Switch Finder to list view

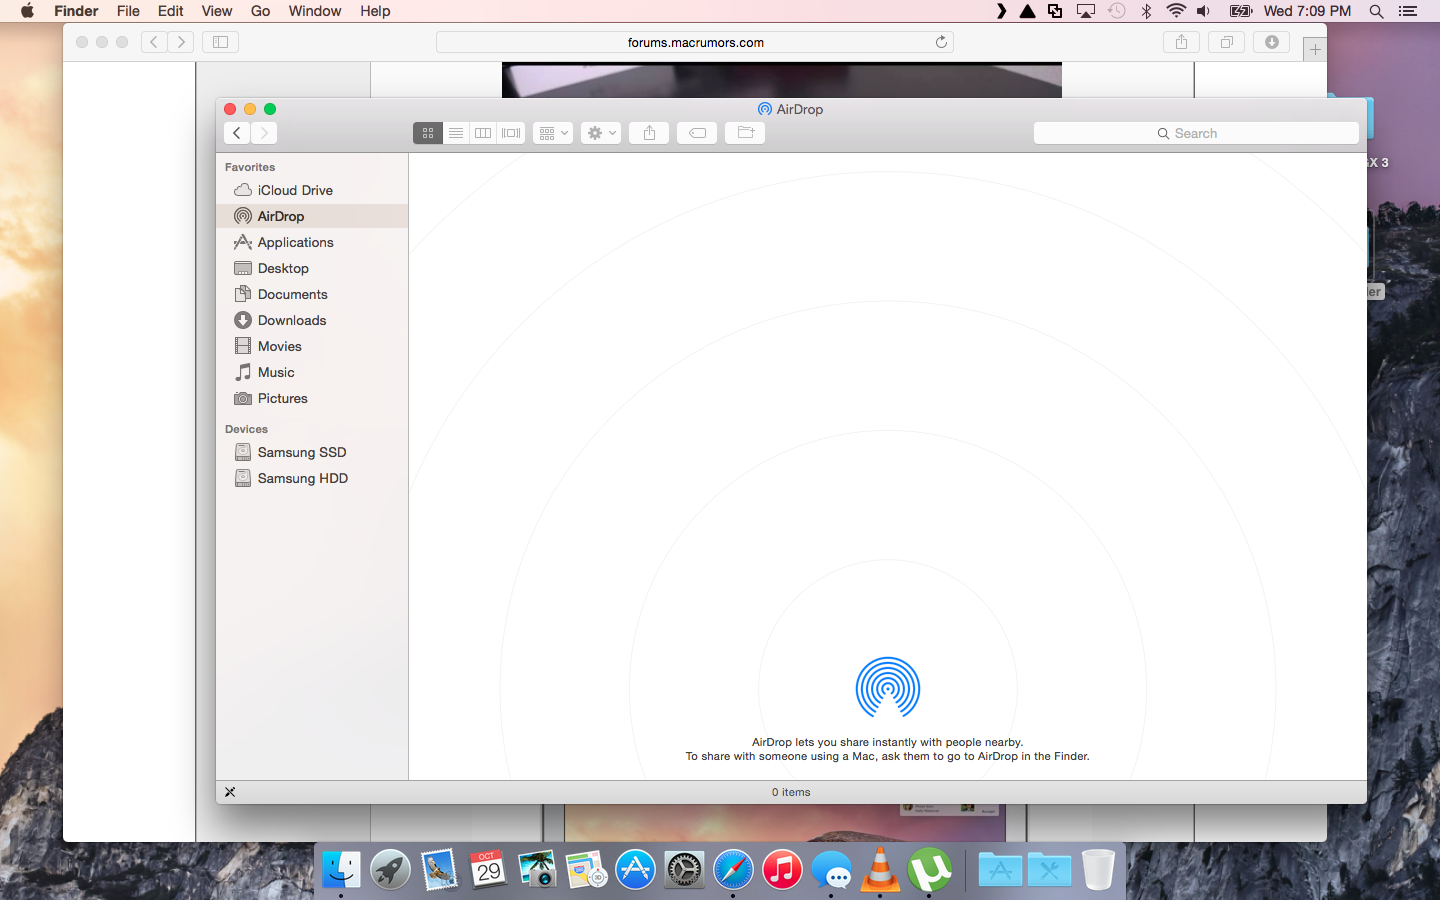(456, 133)
